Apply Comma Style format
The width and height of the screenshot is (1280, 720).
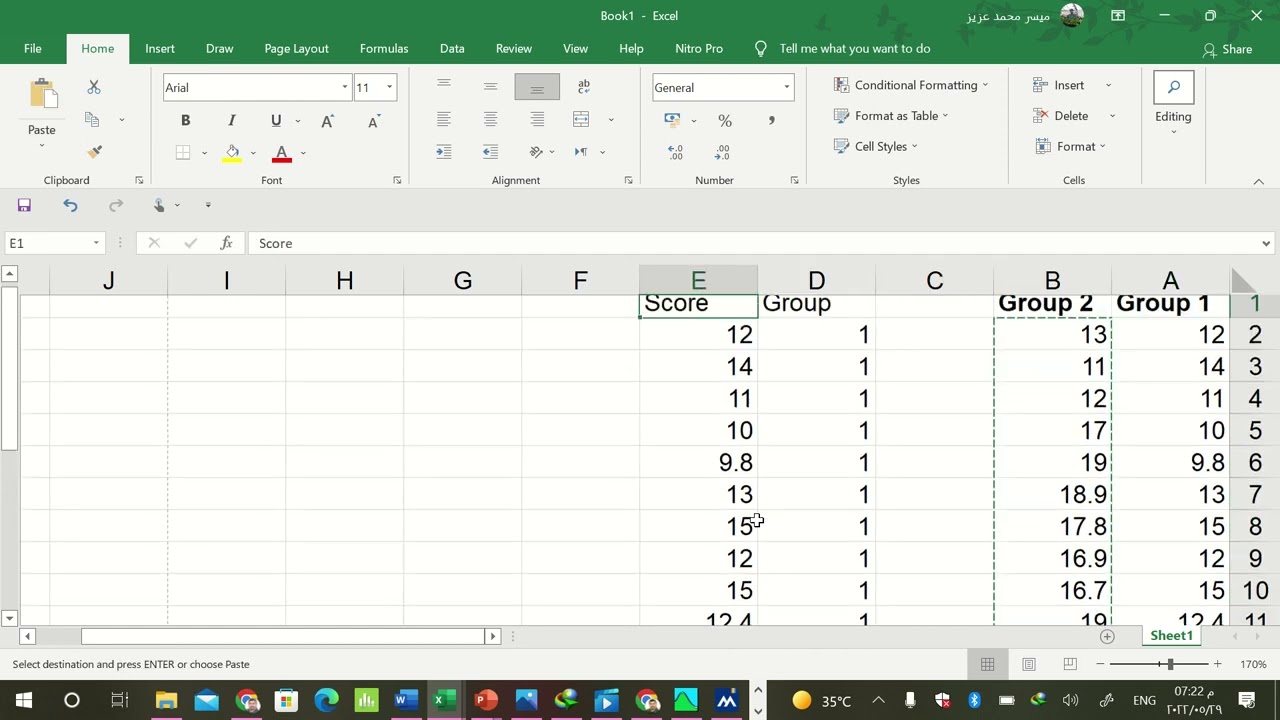click(x=771, y=121)
